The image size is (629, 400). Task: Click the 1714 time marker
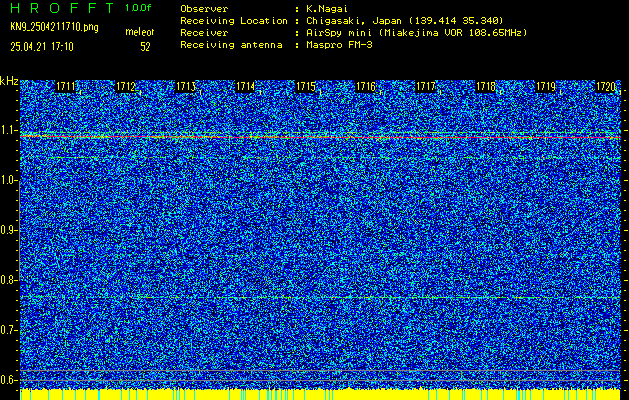coord(245,86)
